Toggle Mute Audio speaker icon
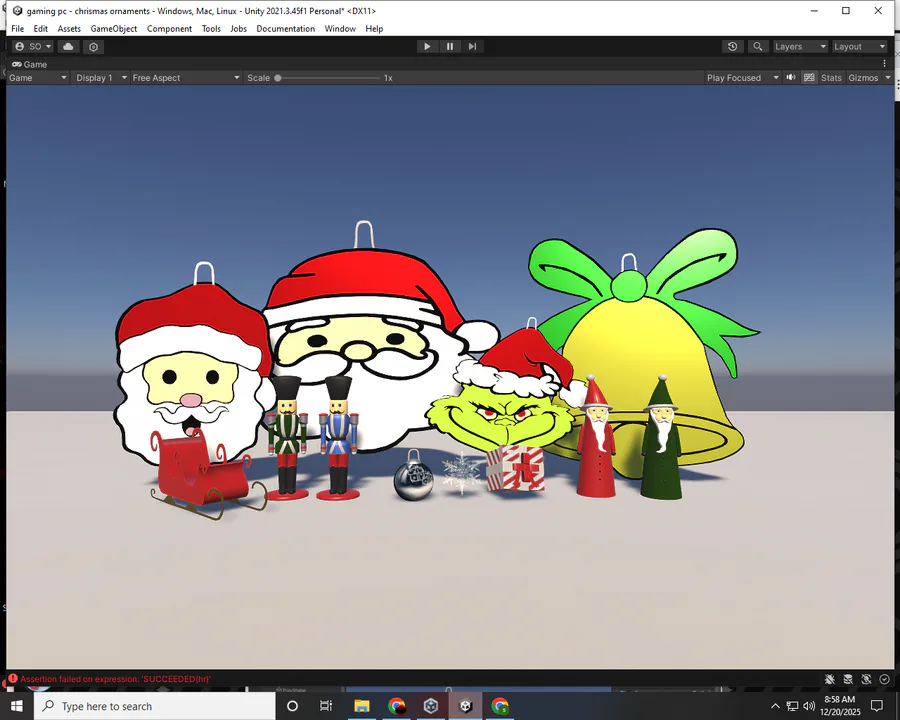Viewport: 900px width, 720px height. point(791,78)
